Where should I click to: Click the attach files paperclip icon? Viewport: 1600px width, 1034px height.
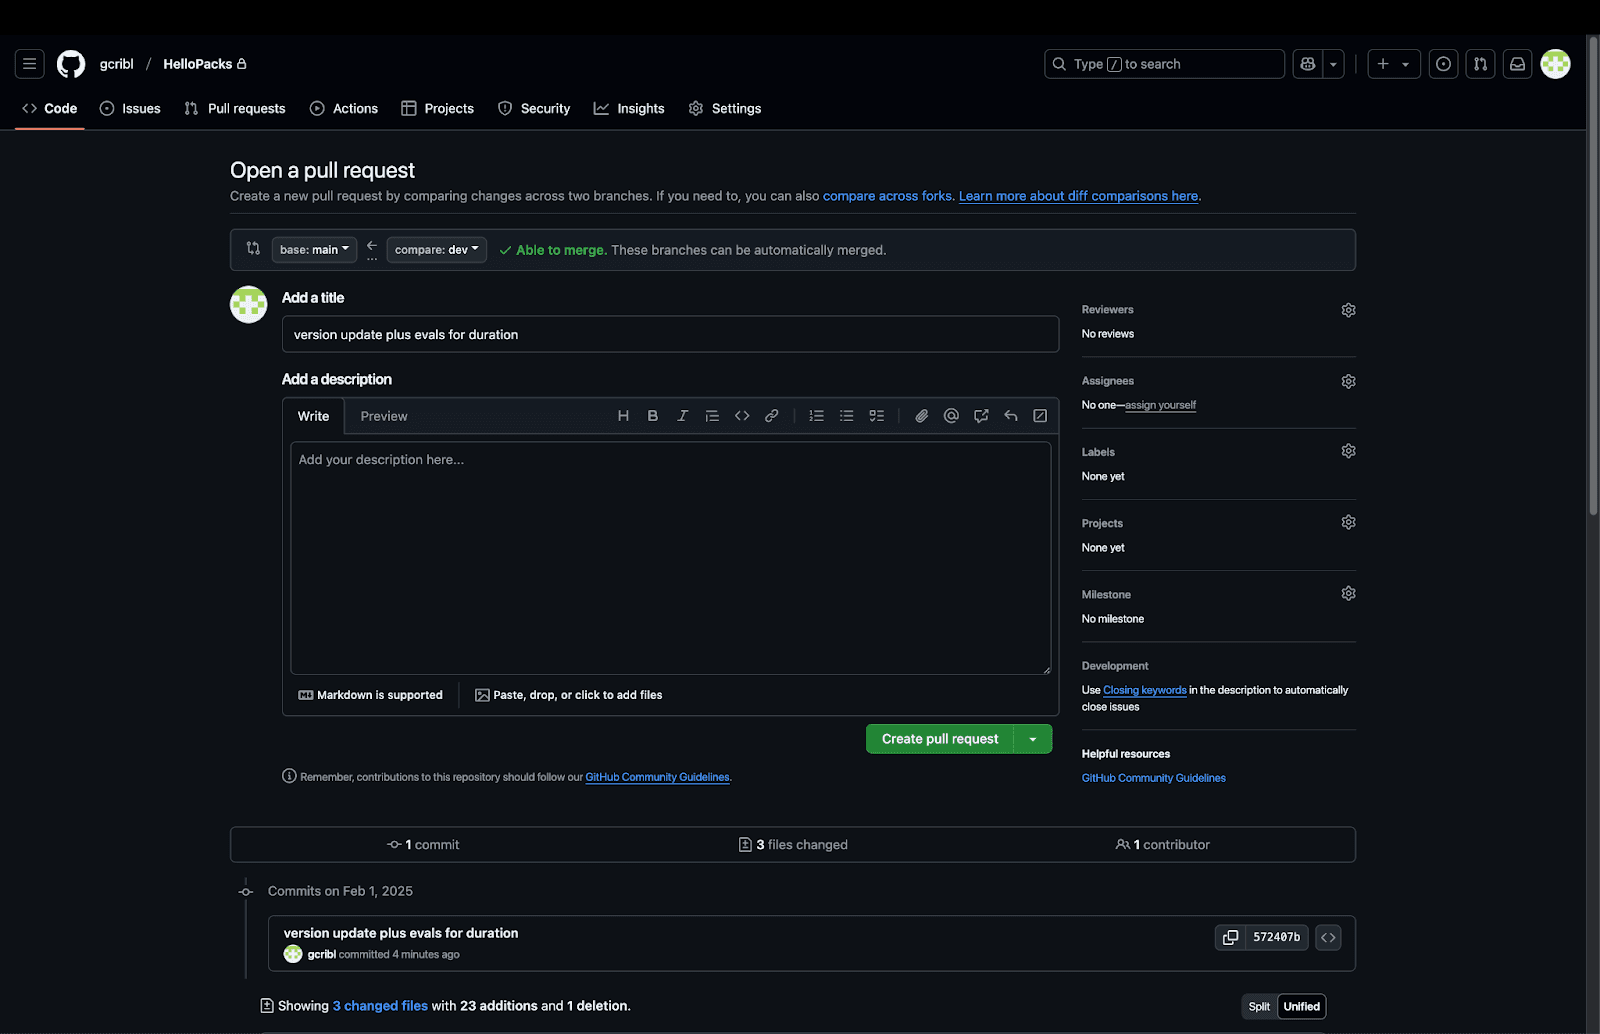[921, 416]
